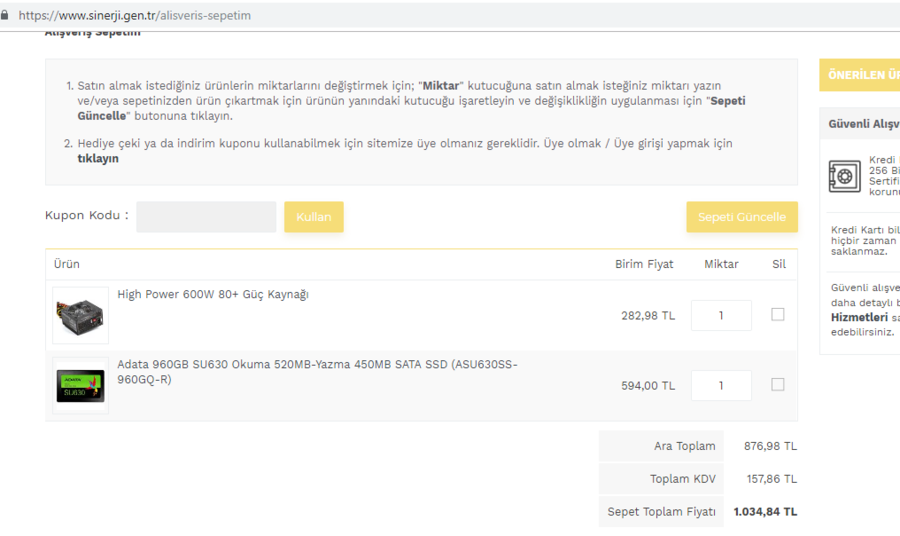Image resolution: width=900 pixels, height=536 pixels.
Task: Click the Sepeti Güncelle button
Action: click(742, 217)
